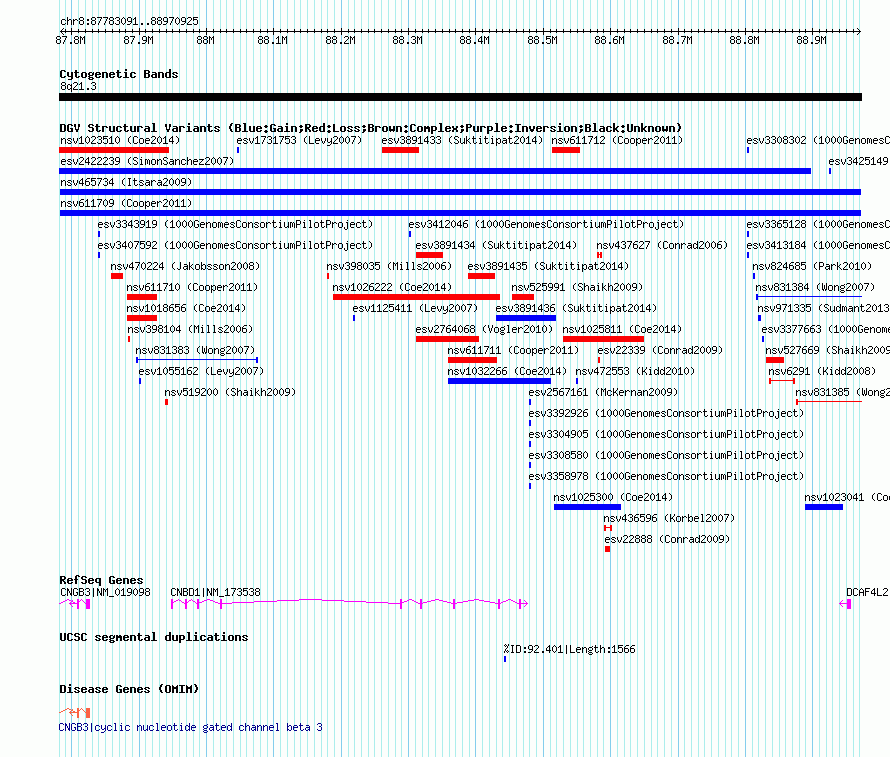Click the nsv398035 (Mills2006) label
The width and height of the screenshot is (890, 757).
pyautogui.click(x=389, y=266)
